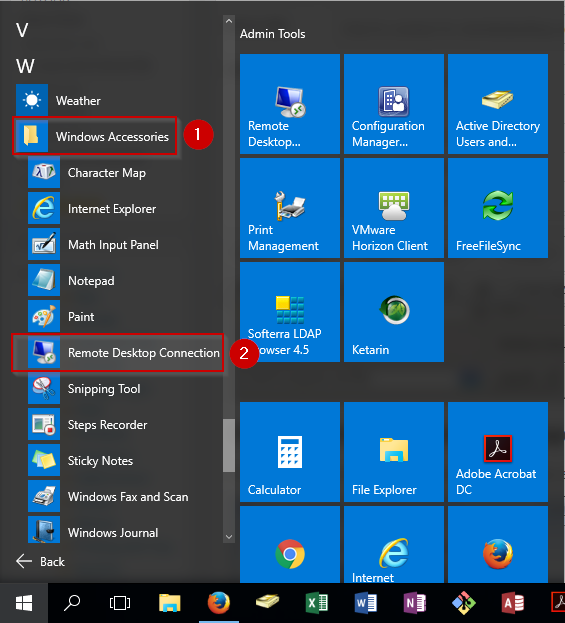Screen dimensions: 565x623
Task: Jump to letter V section header
Action: tap(22, 30)
